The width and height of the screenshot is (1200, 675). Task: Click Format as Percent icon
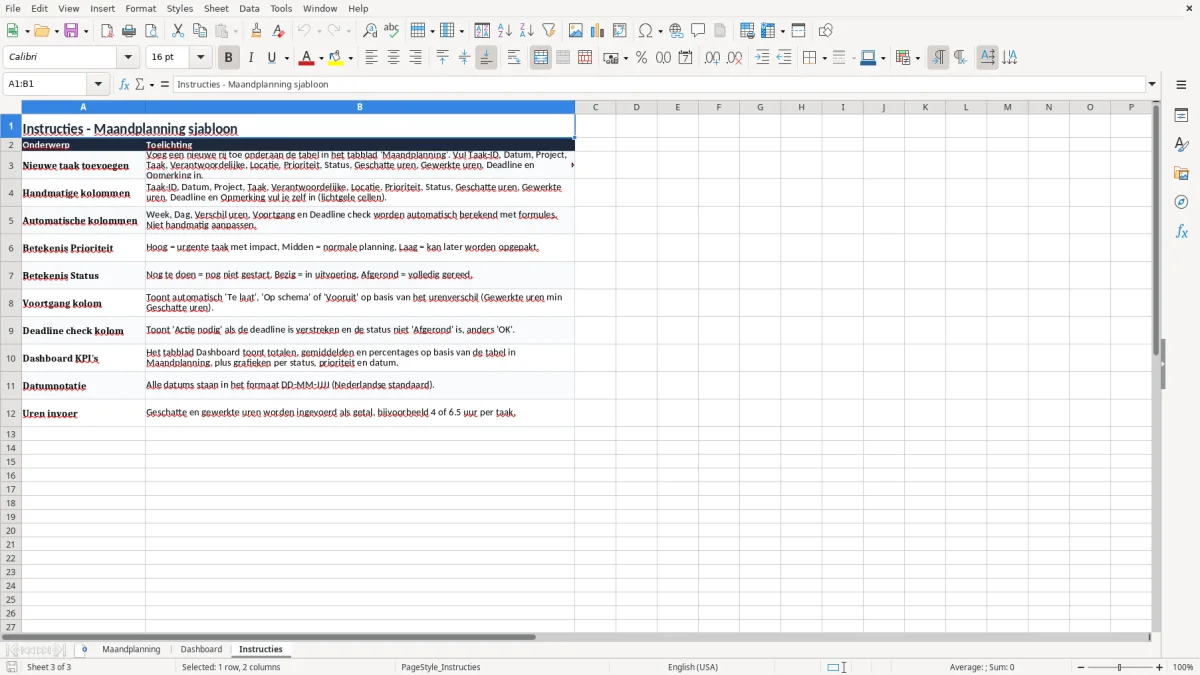pos(641,58)
